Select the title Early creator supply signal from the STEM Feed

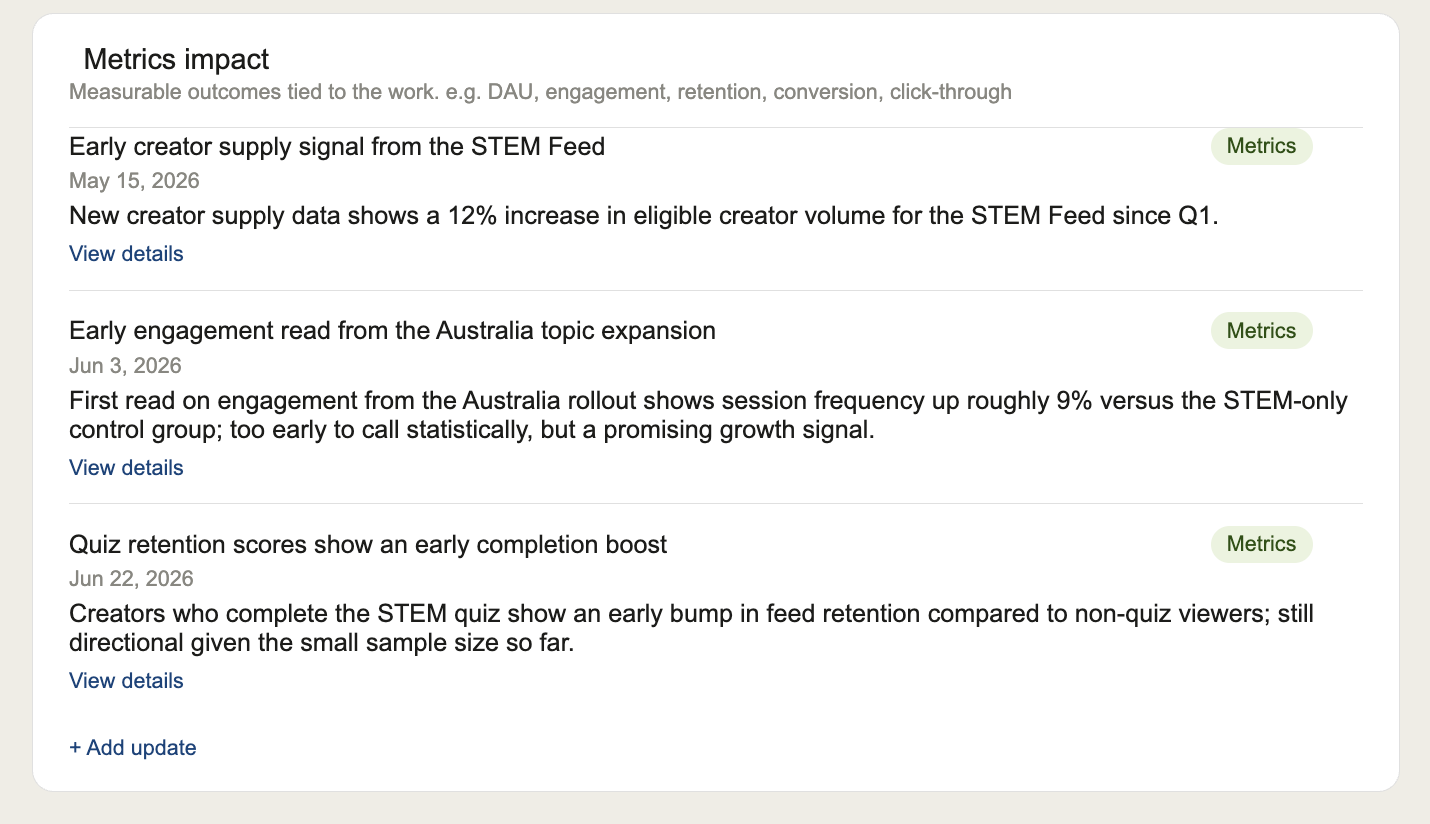coord(337,147)
